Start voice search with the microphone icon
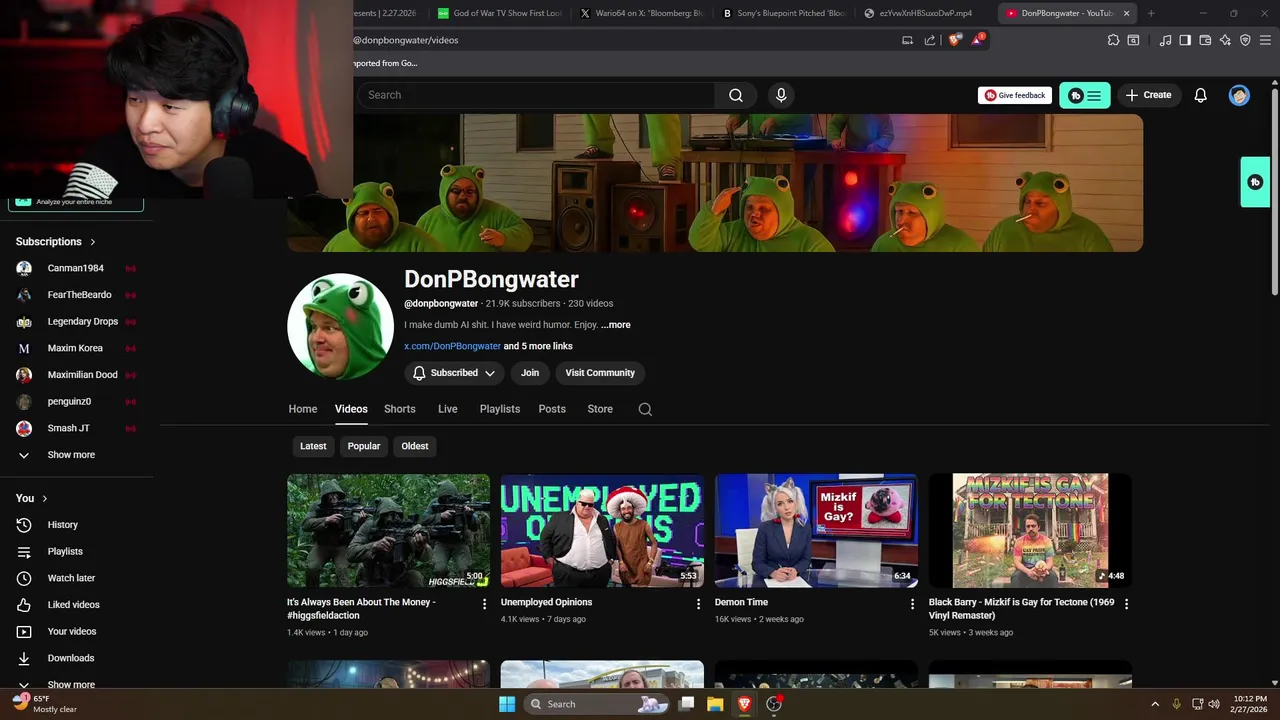The image size is (1280, 720). click(781, 95)
